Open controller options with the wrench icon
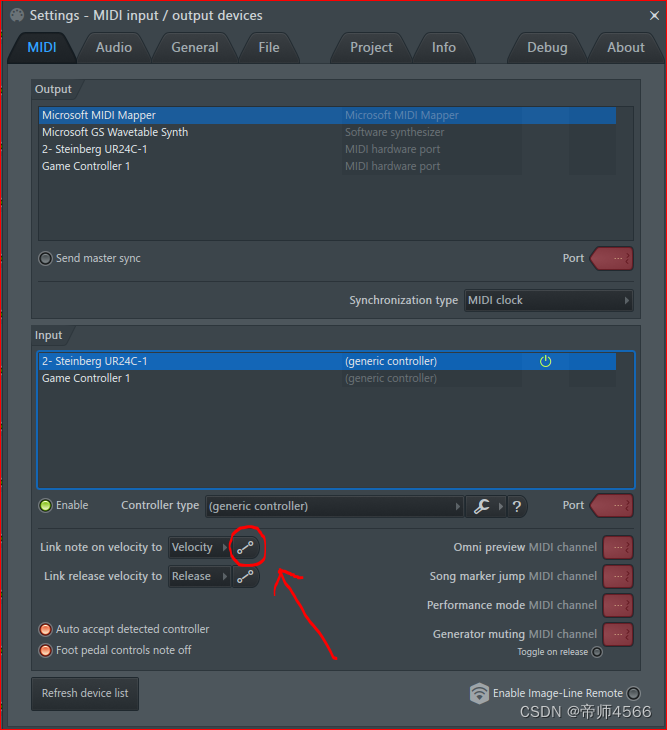 point(482,506)
